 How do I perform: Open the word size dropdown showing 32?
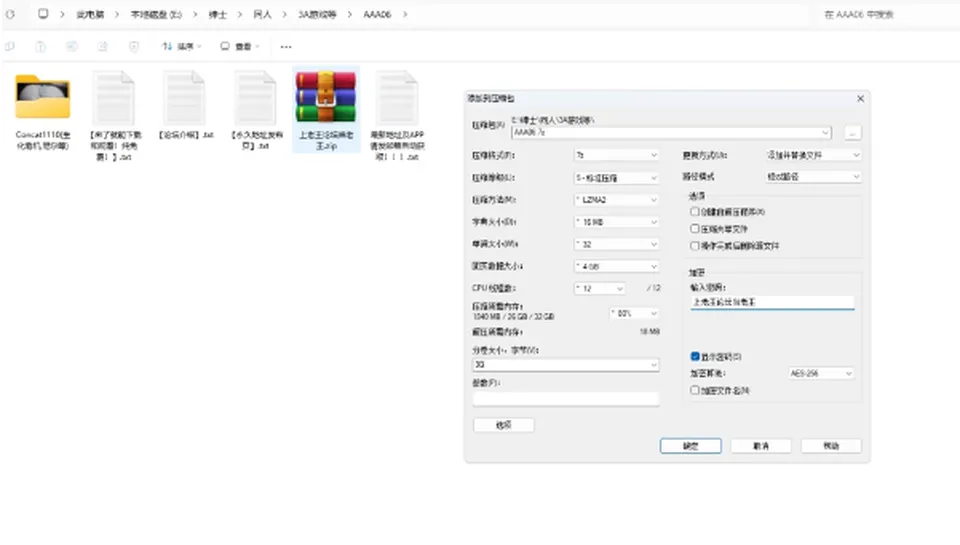tap(616, 244)
